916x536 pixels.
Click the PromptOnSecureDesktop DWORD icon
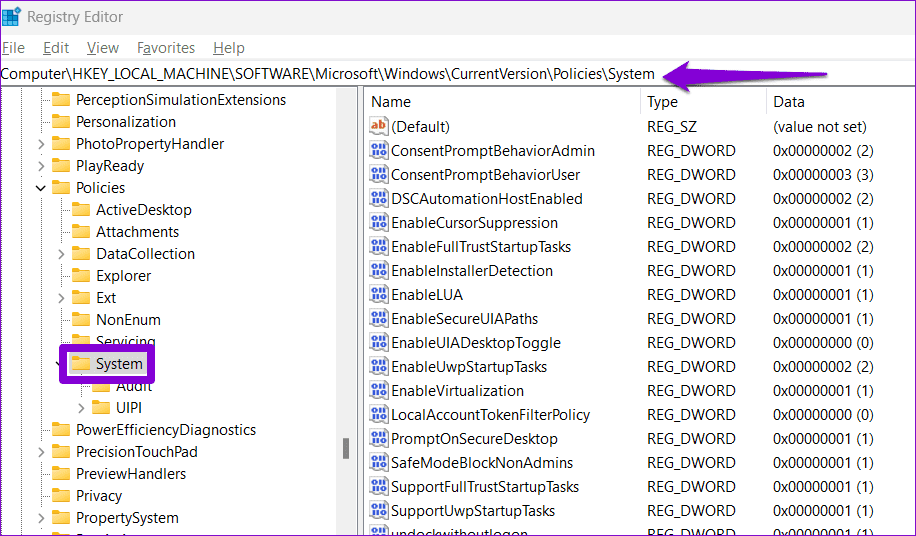coord(379,438)
